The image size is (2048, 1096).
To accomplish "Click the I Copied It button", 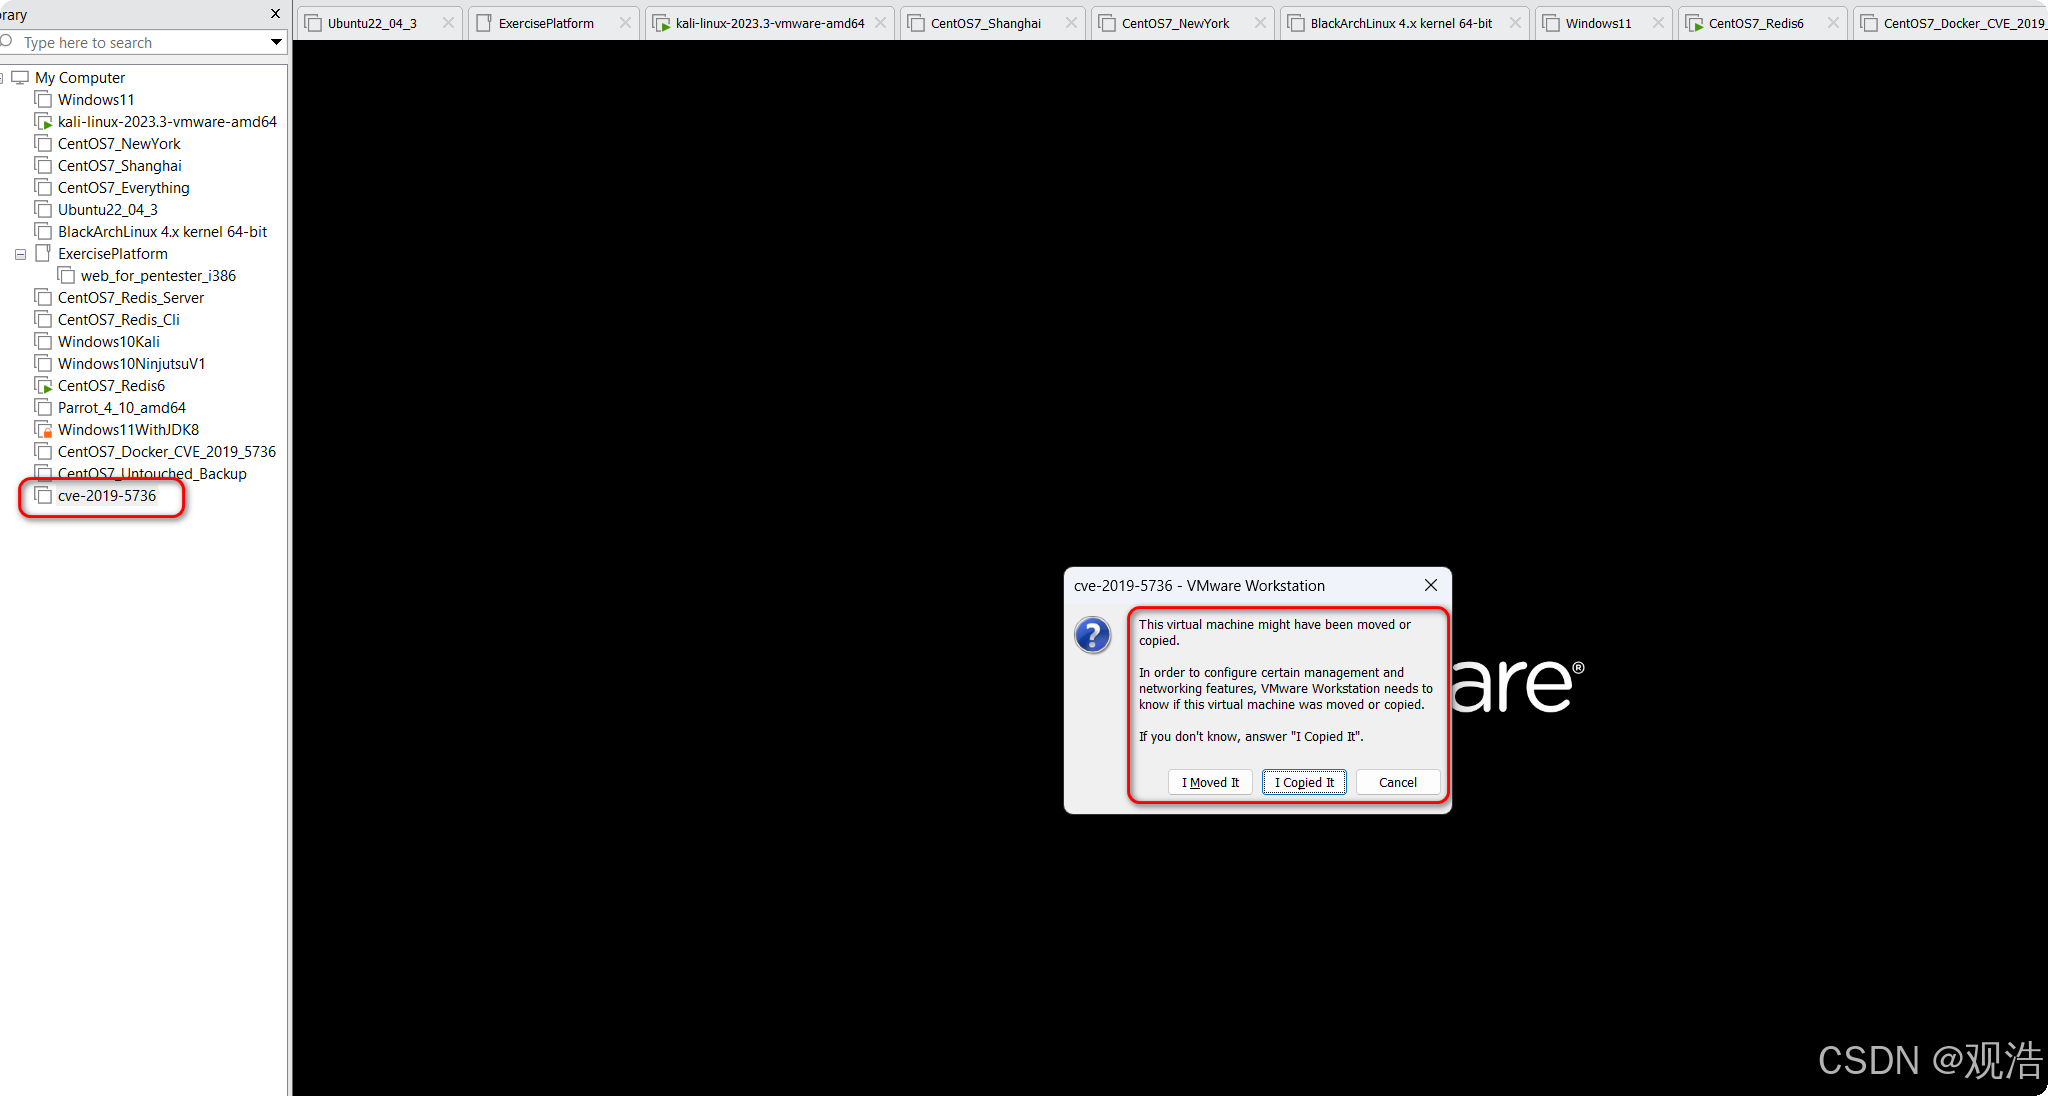I will [1304, 782].
